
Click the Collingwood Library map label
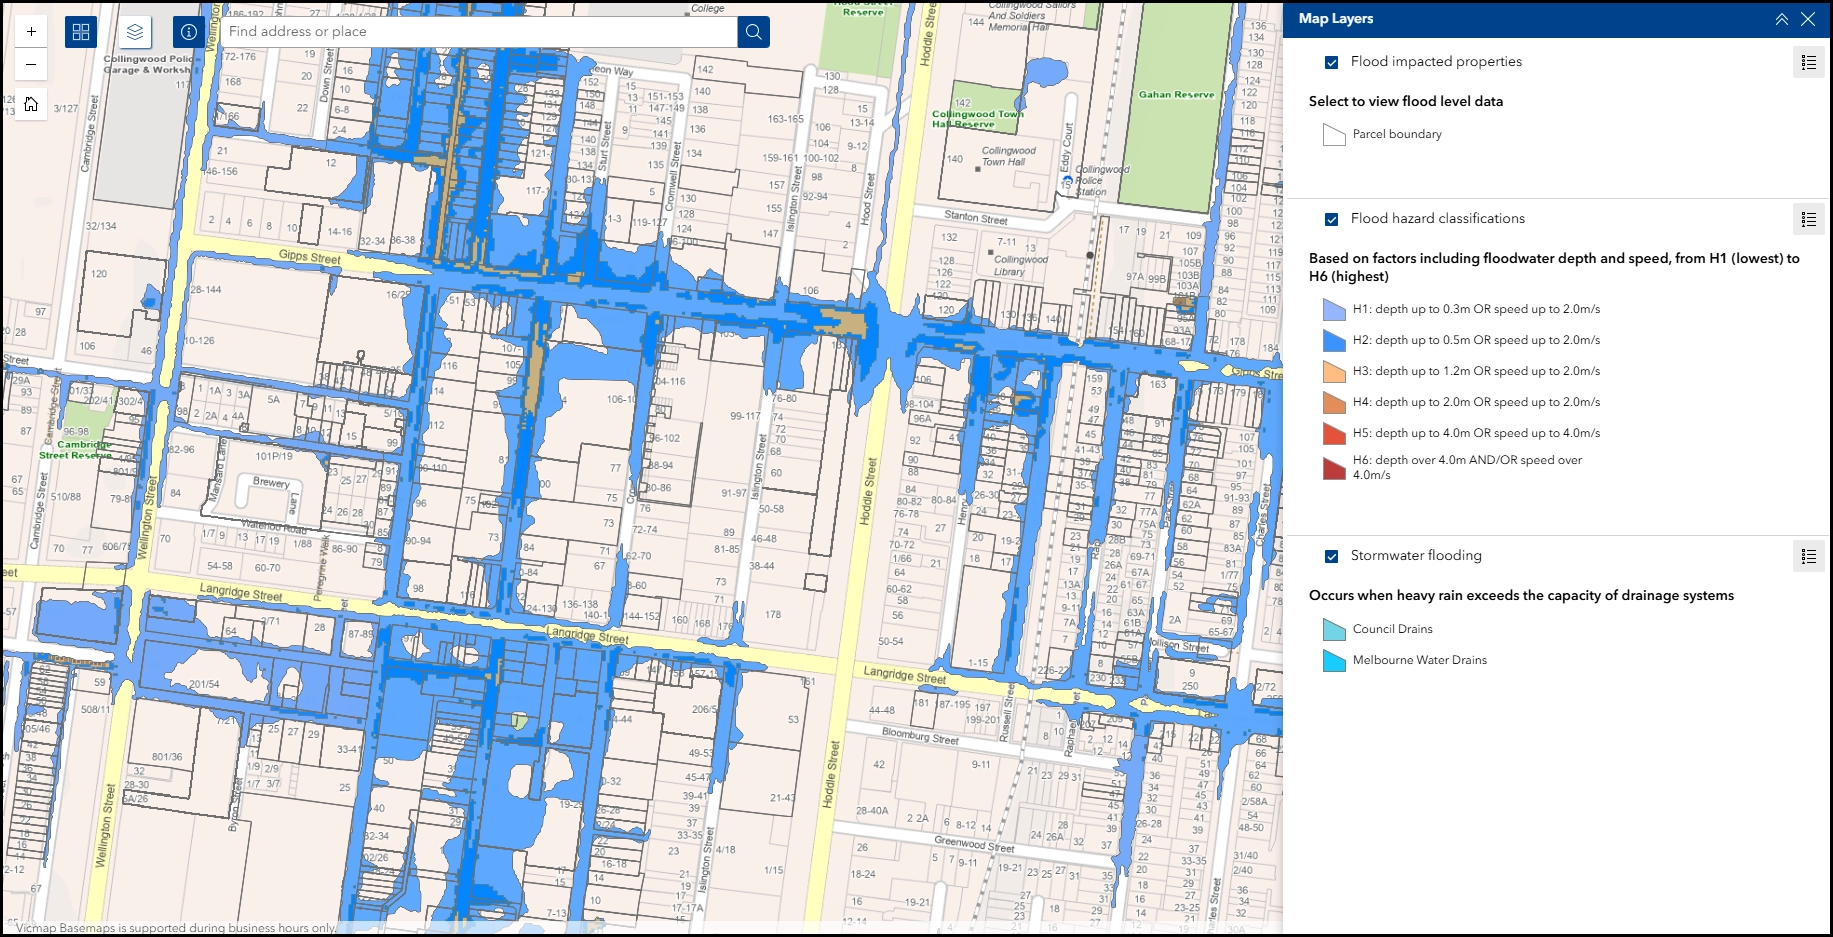tap(1021, 265)
